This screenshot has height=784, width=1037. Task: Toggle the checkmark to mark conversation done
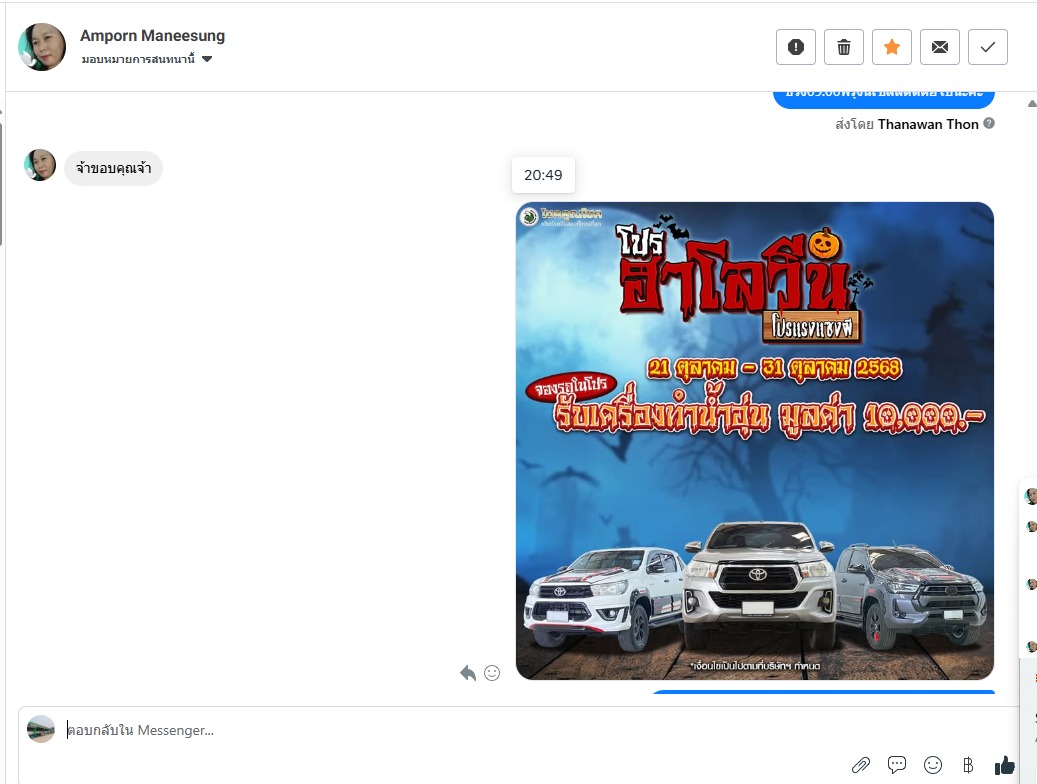point(988,47)
